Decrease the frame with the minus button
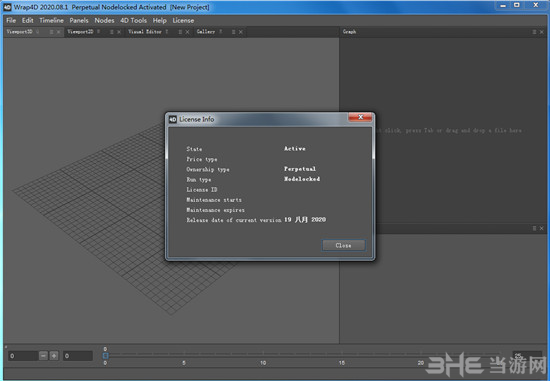550x381 pixels. tap(43, 356)
